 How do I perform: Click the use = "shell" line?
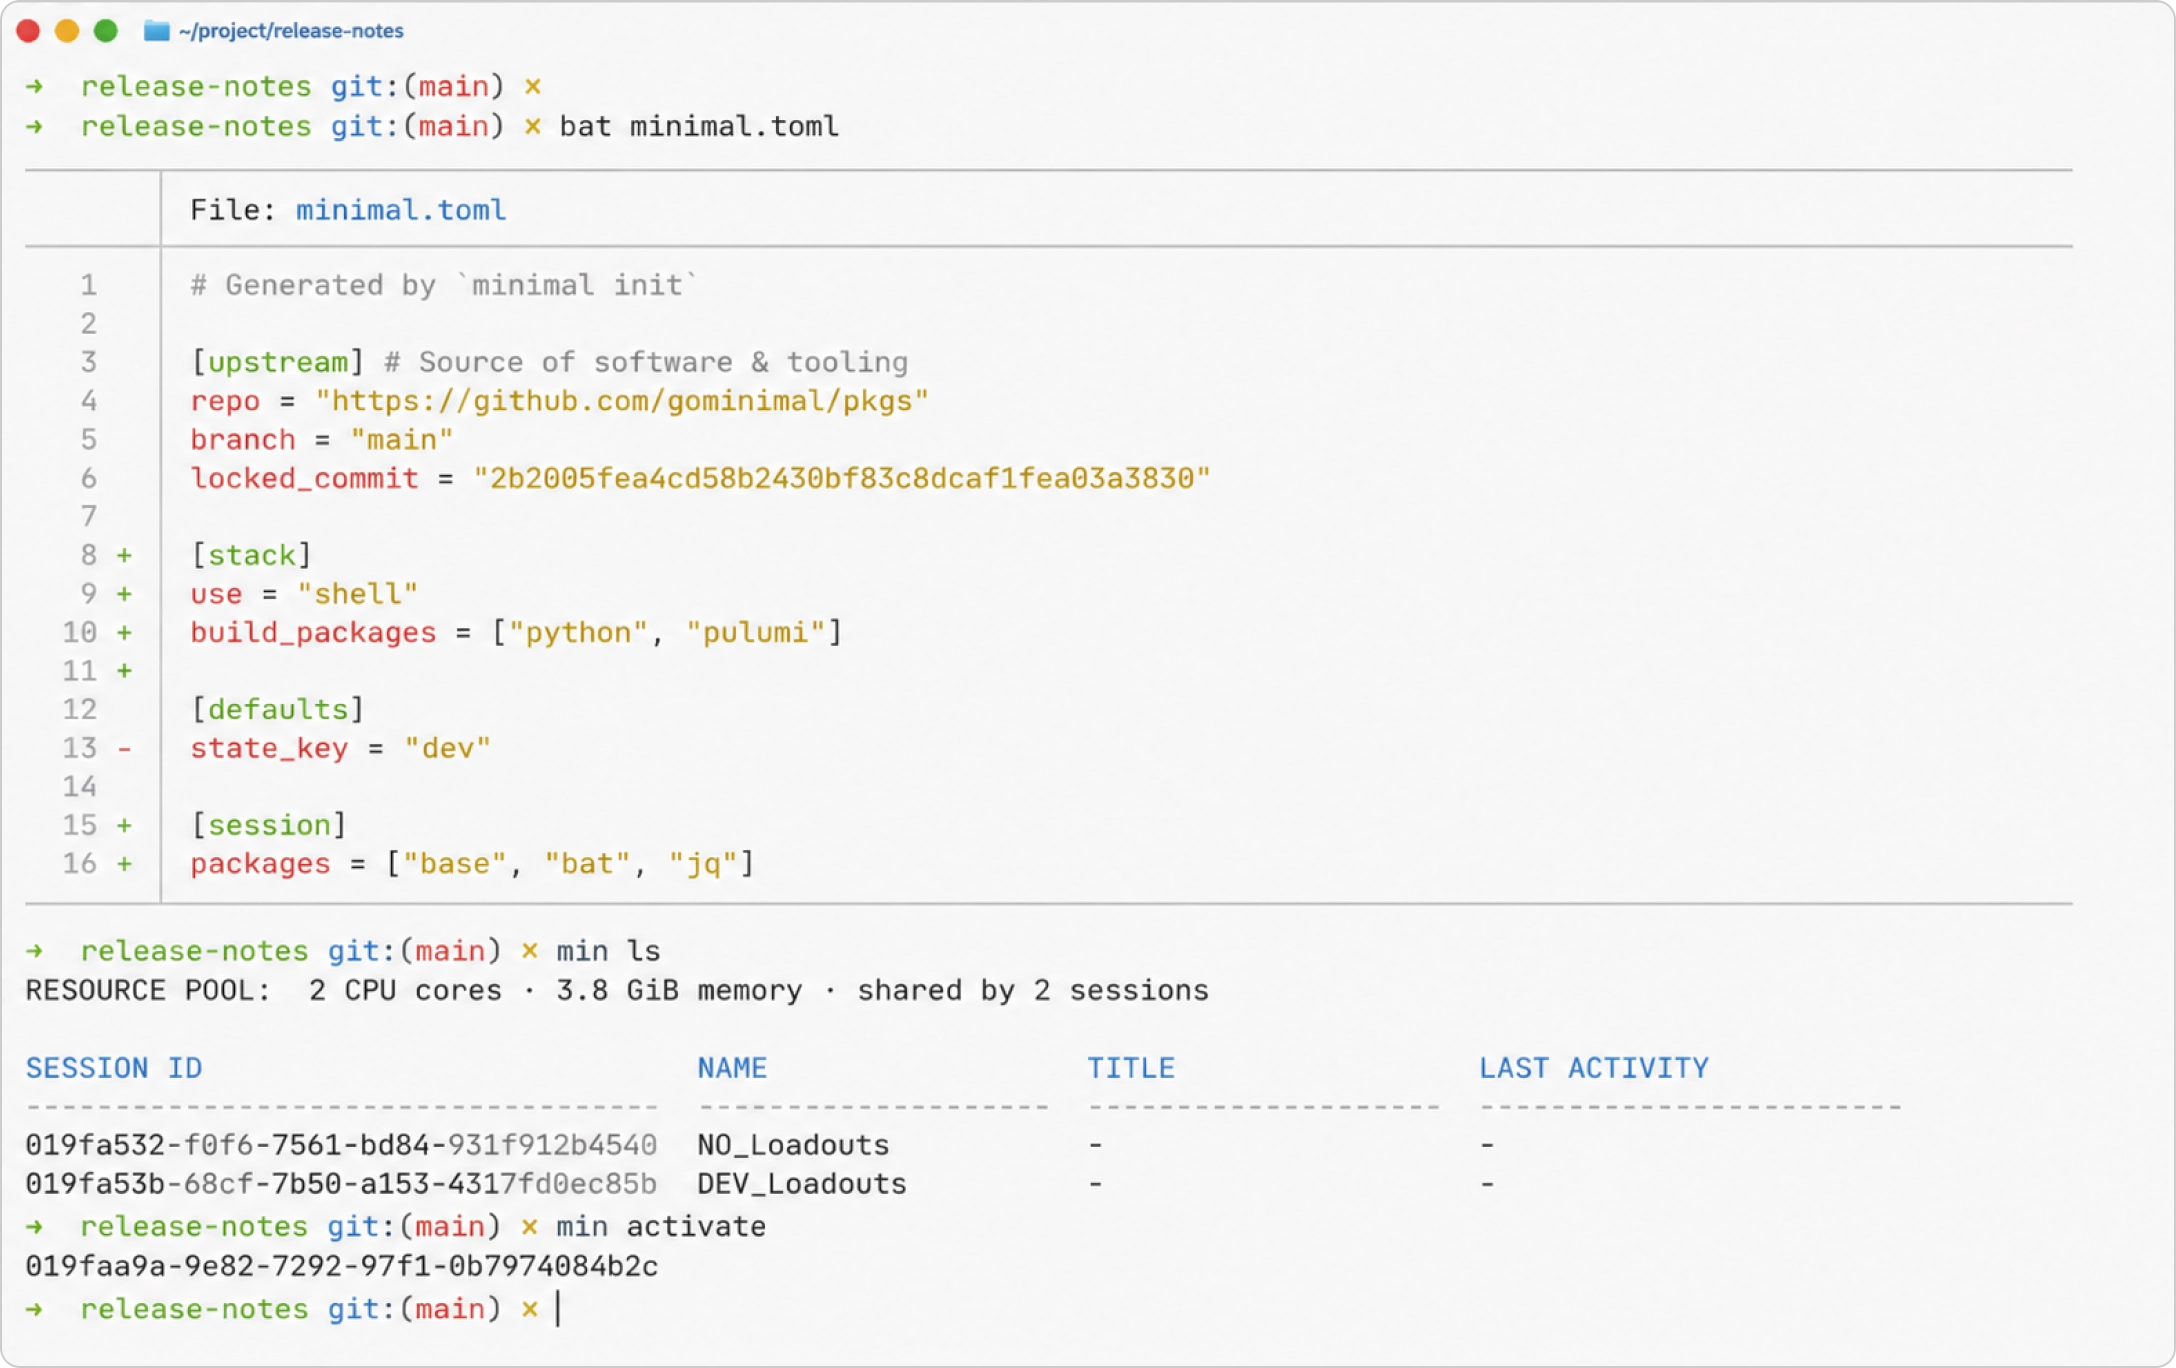pos(304,594)
